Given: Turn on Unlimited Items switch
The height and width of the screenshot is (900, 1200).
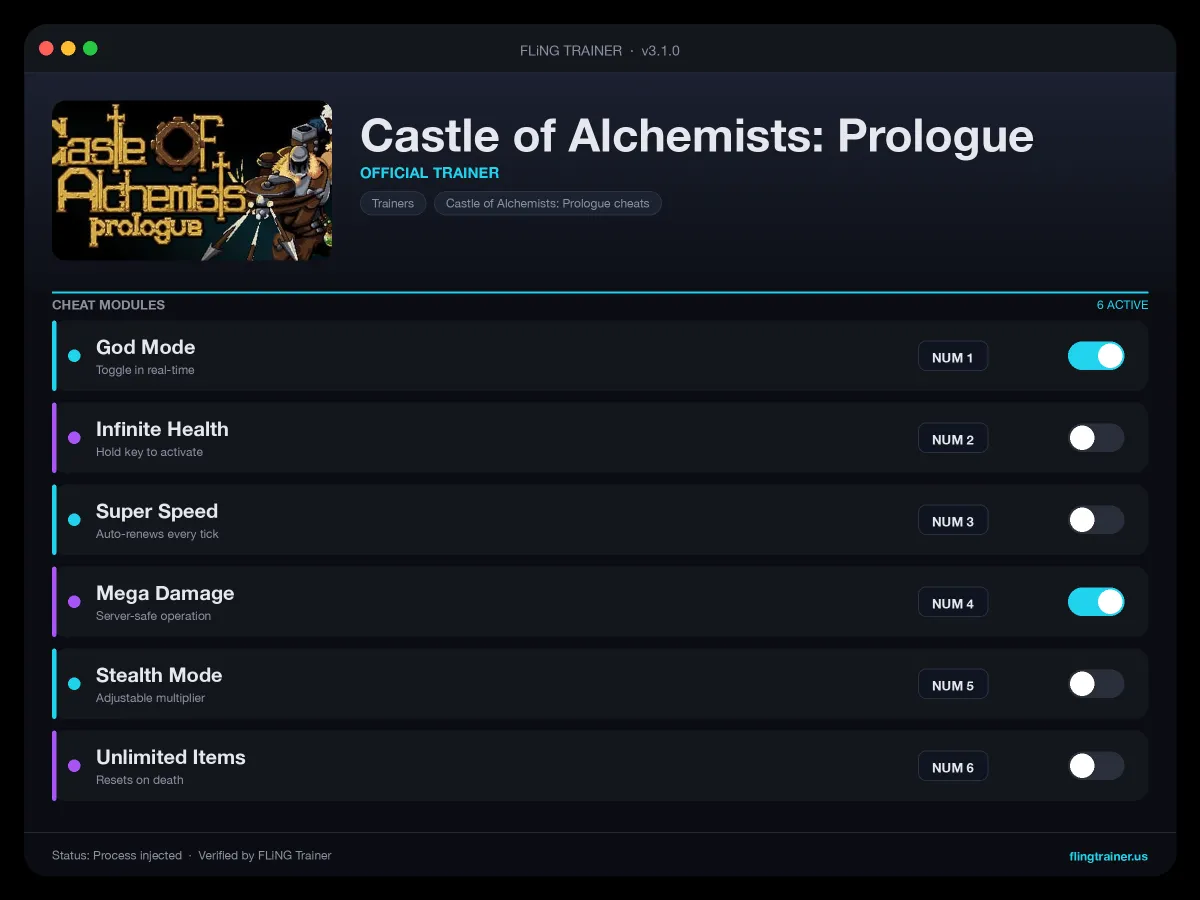Looking at the screenshot, I should click(1096, 766).
